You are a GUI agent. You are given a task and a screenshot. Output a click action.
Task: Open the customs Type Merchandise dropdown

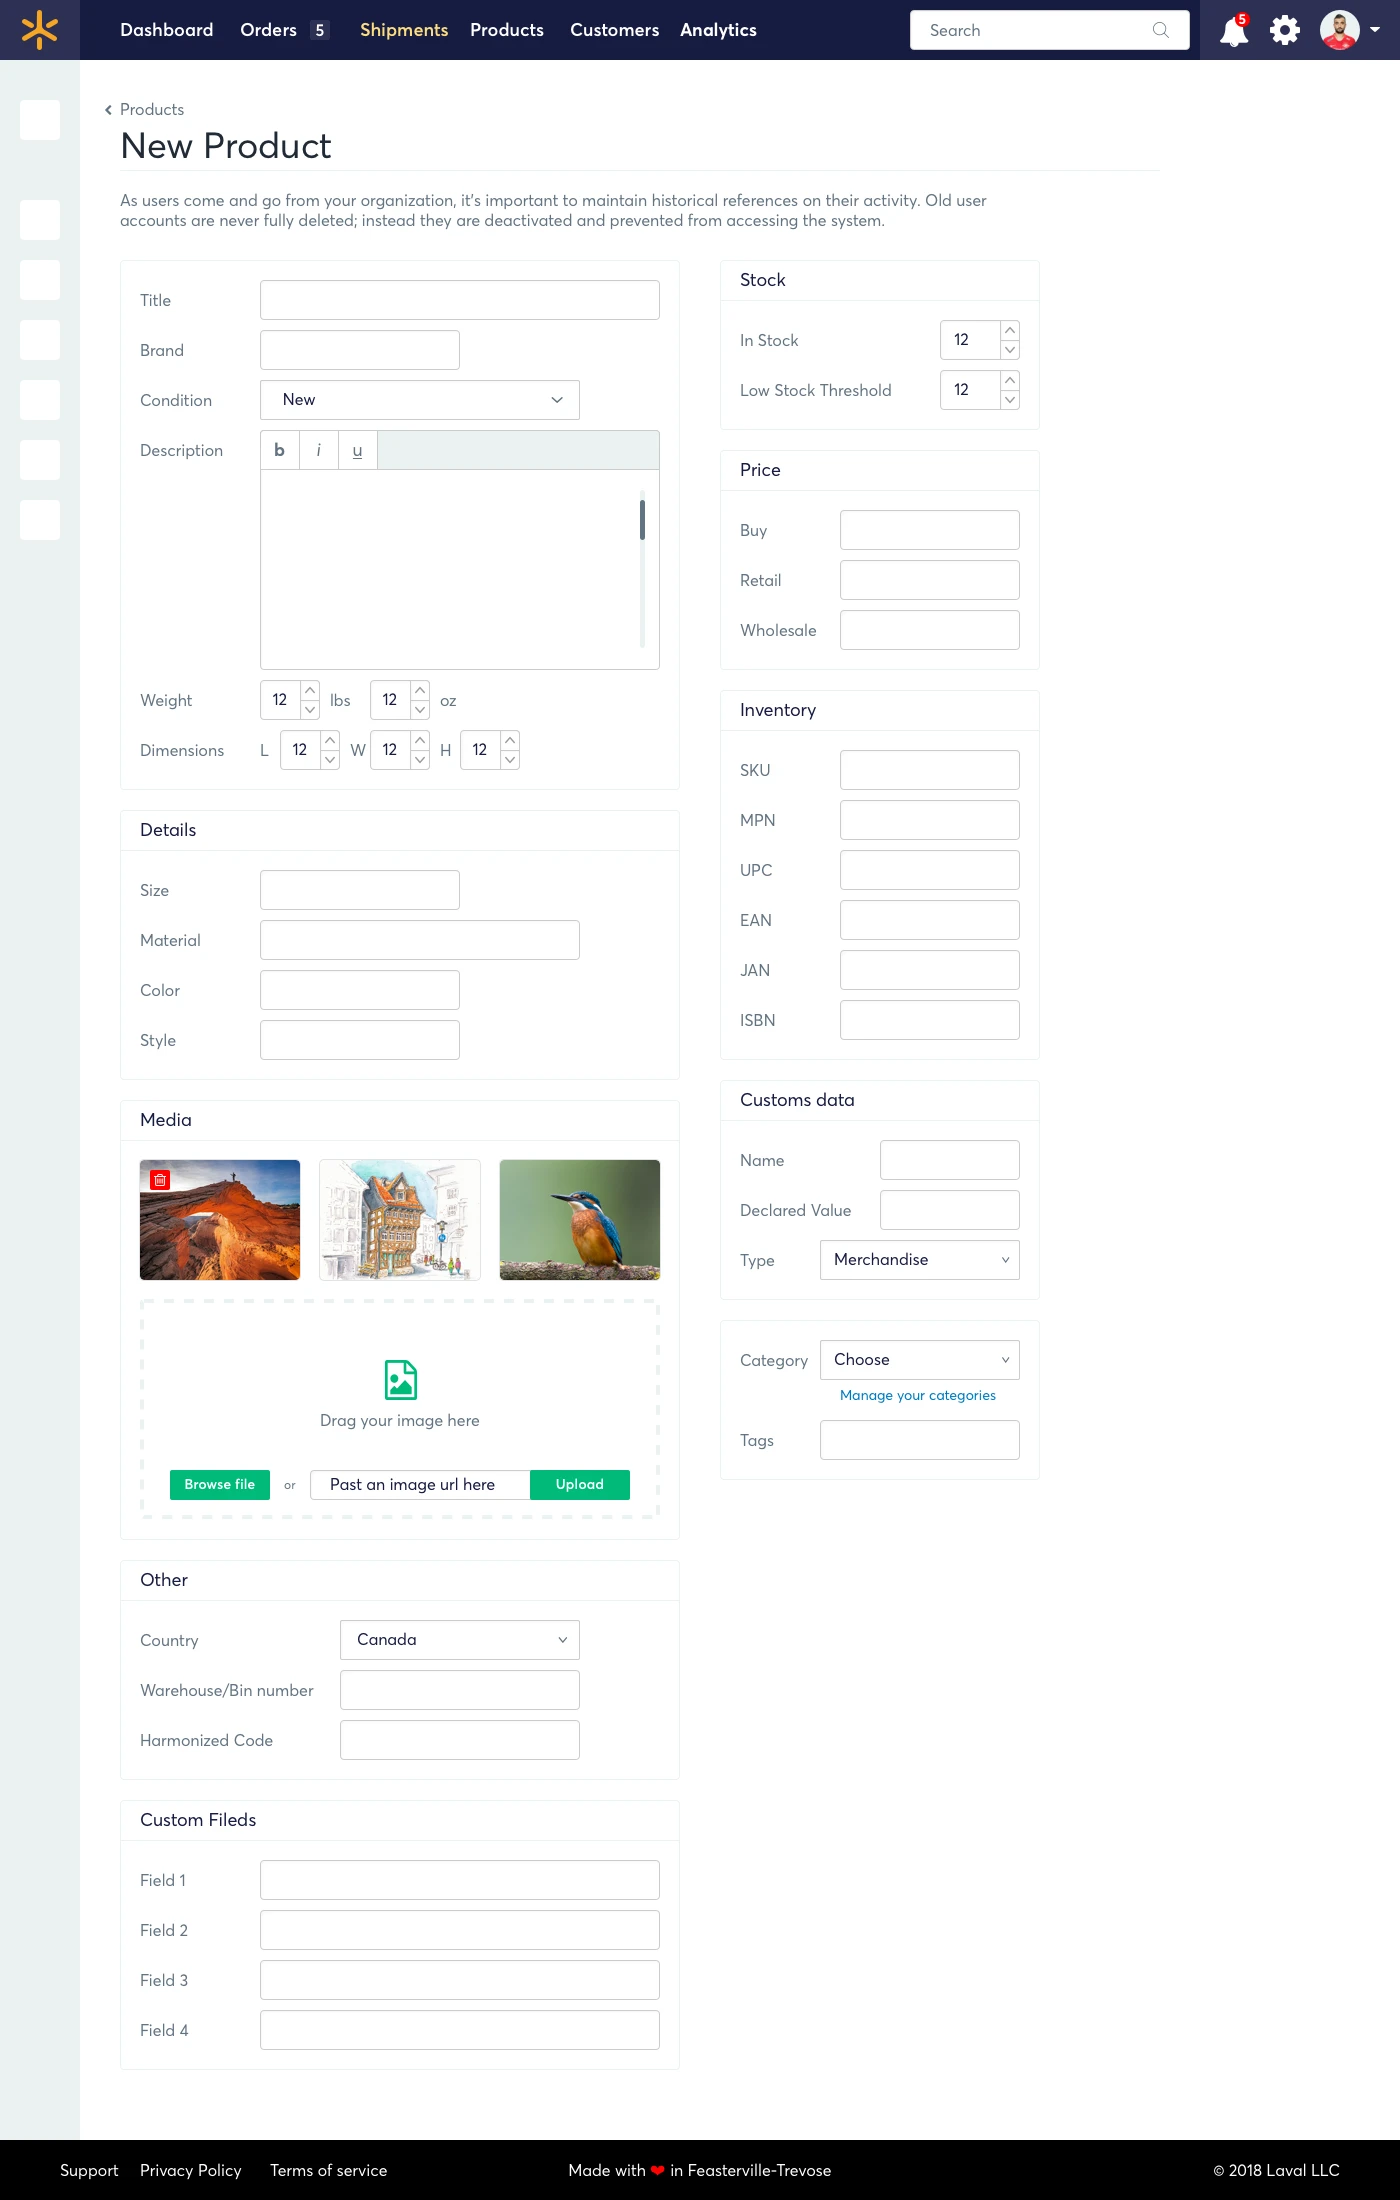[x=920, y=1260]
